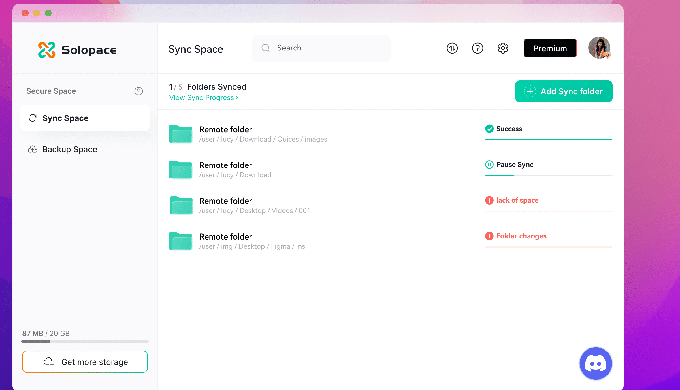Click the Pause Sync label
680x390 pixels.
[x=515, y=164]
